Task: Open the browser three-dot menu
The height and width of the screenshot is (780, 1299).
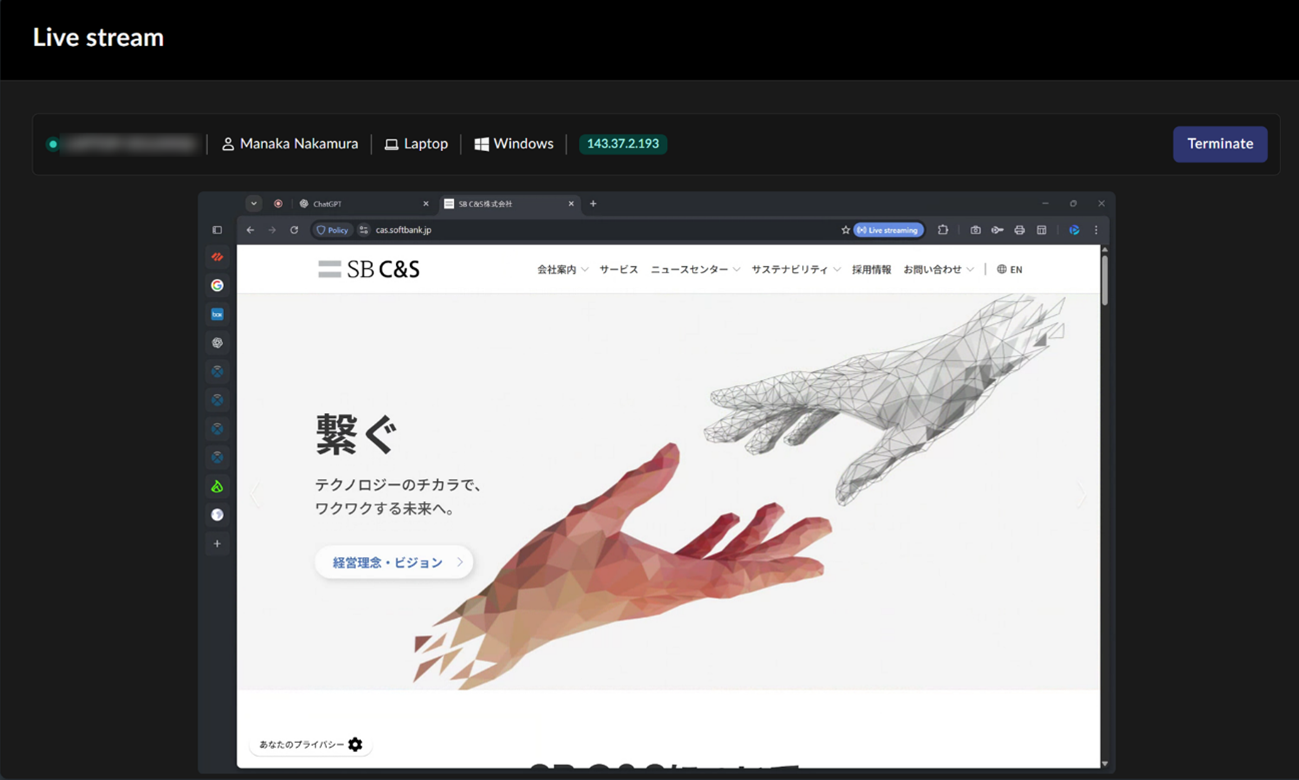Action: (1096, 229)
